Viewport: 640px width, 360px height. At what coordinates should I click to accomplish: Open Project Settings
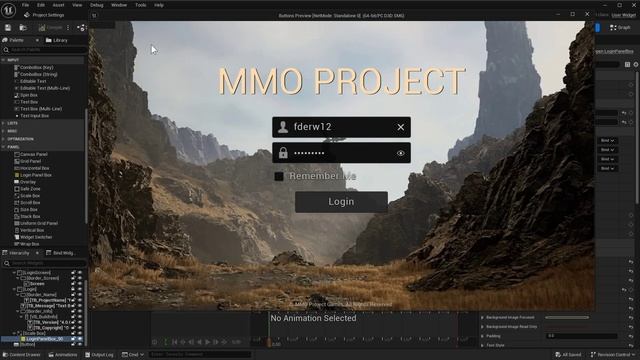point(44,15)
